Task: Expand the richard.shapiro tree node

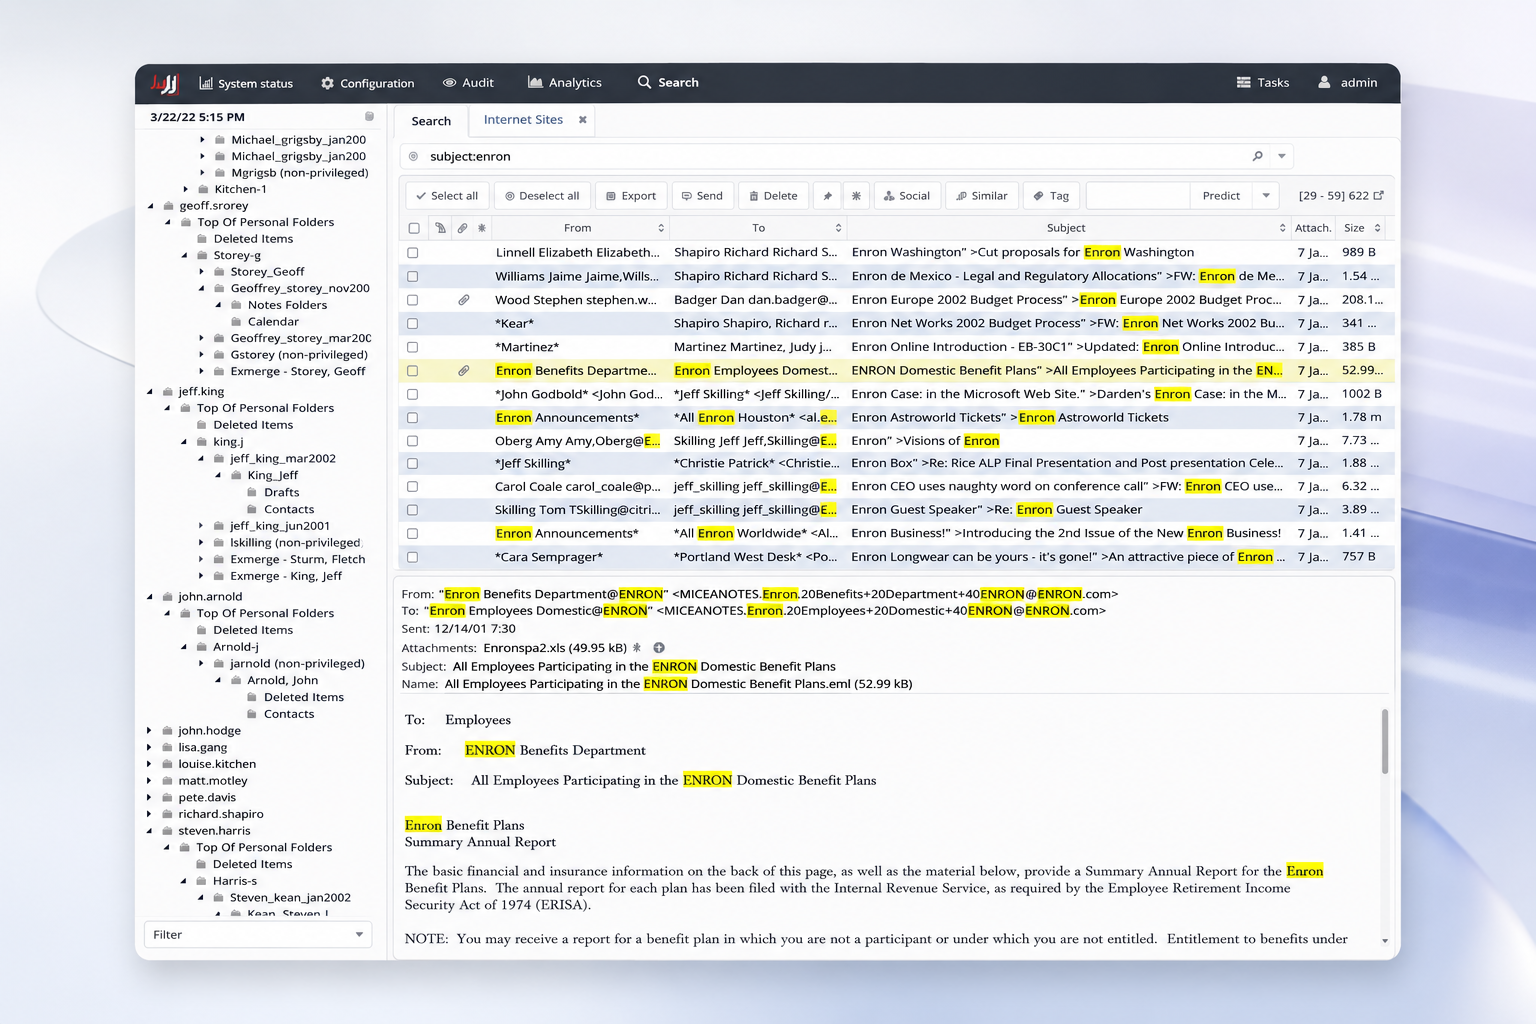Action: (x=150, y=815)
